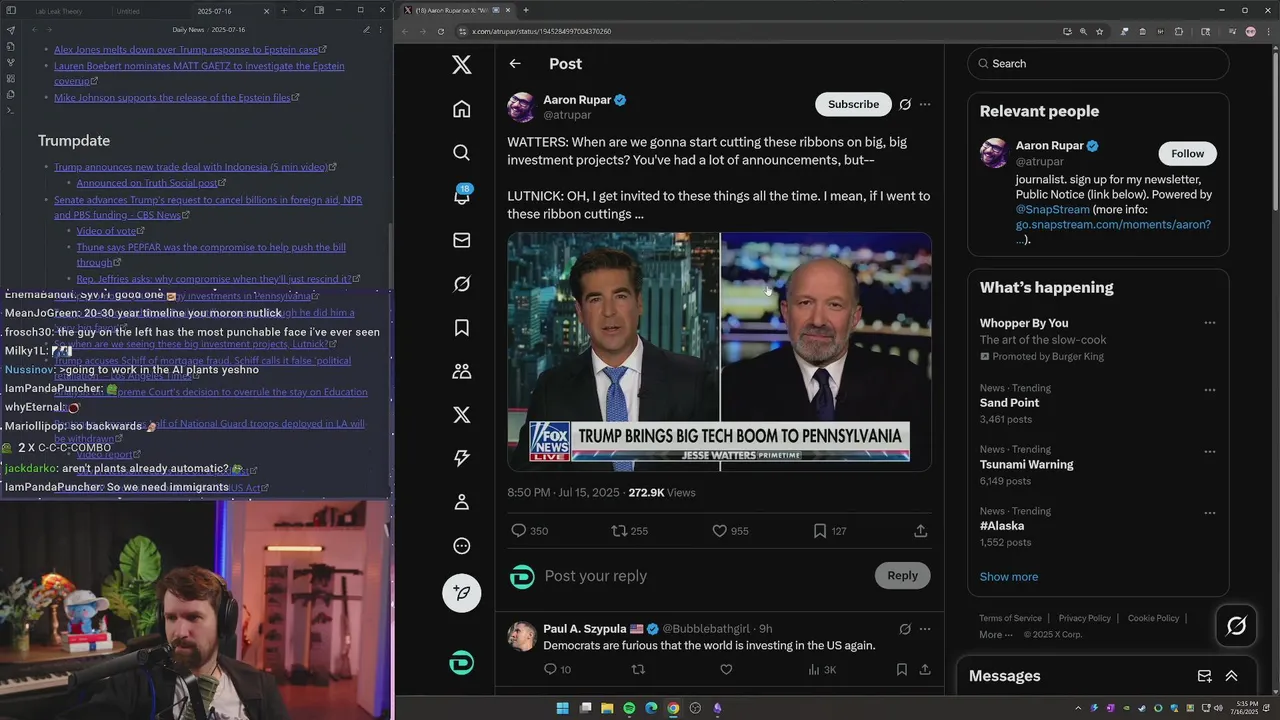Like the post with 955 likes
Screen dimensions: 1280x720
click(730, 531)
